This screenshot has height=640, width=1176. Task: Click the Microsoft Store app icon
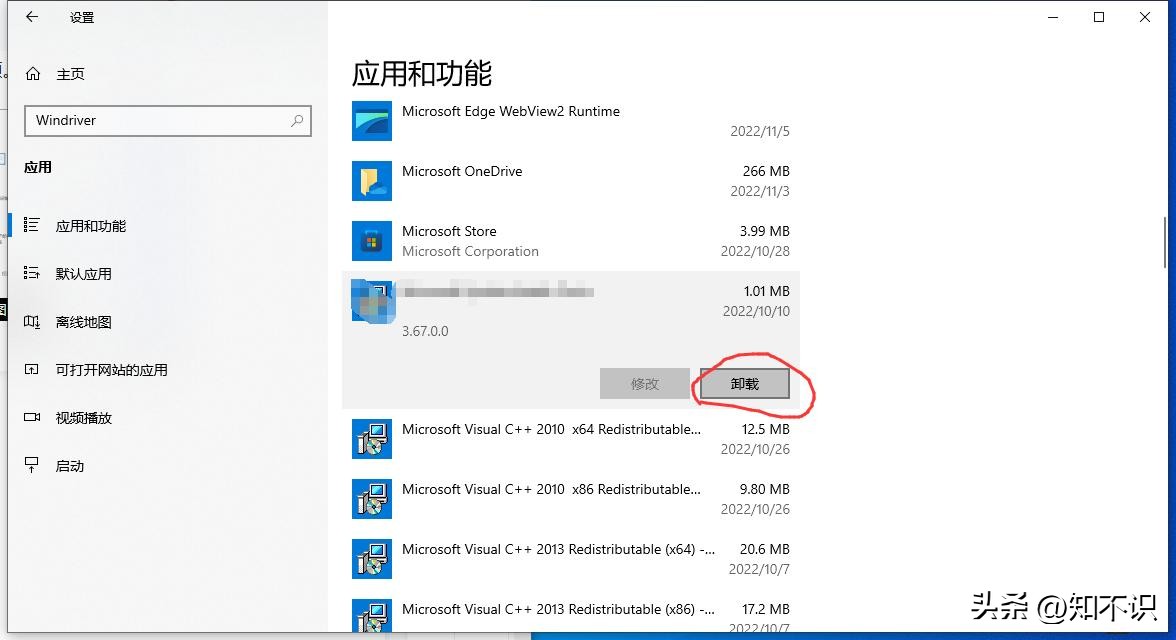pos(371,240)
